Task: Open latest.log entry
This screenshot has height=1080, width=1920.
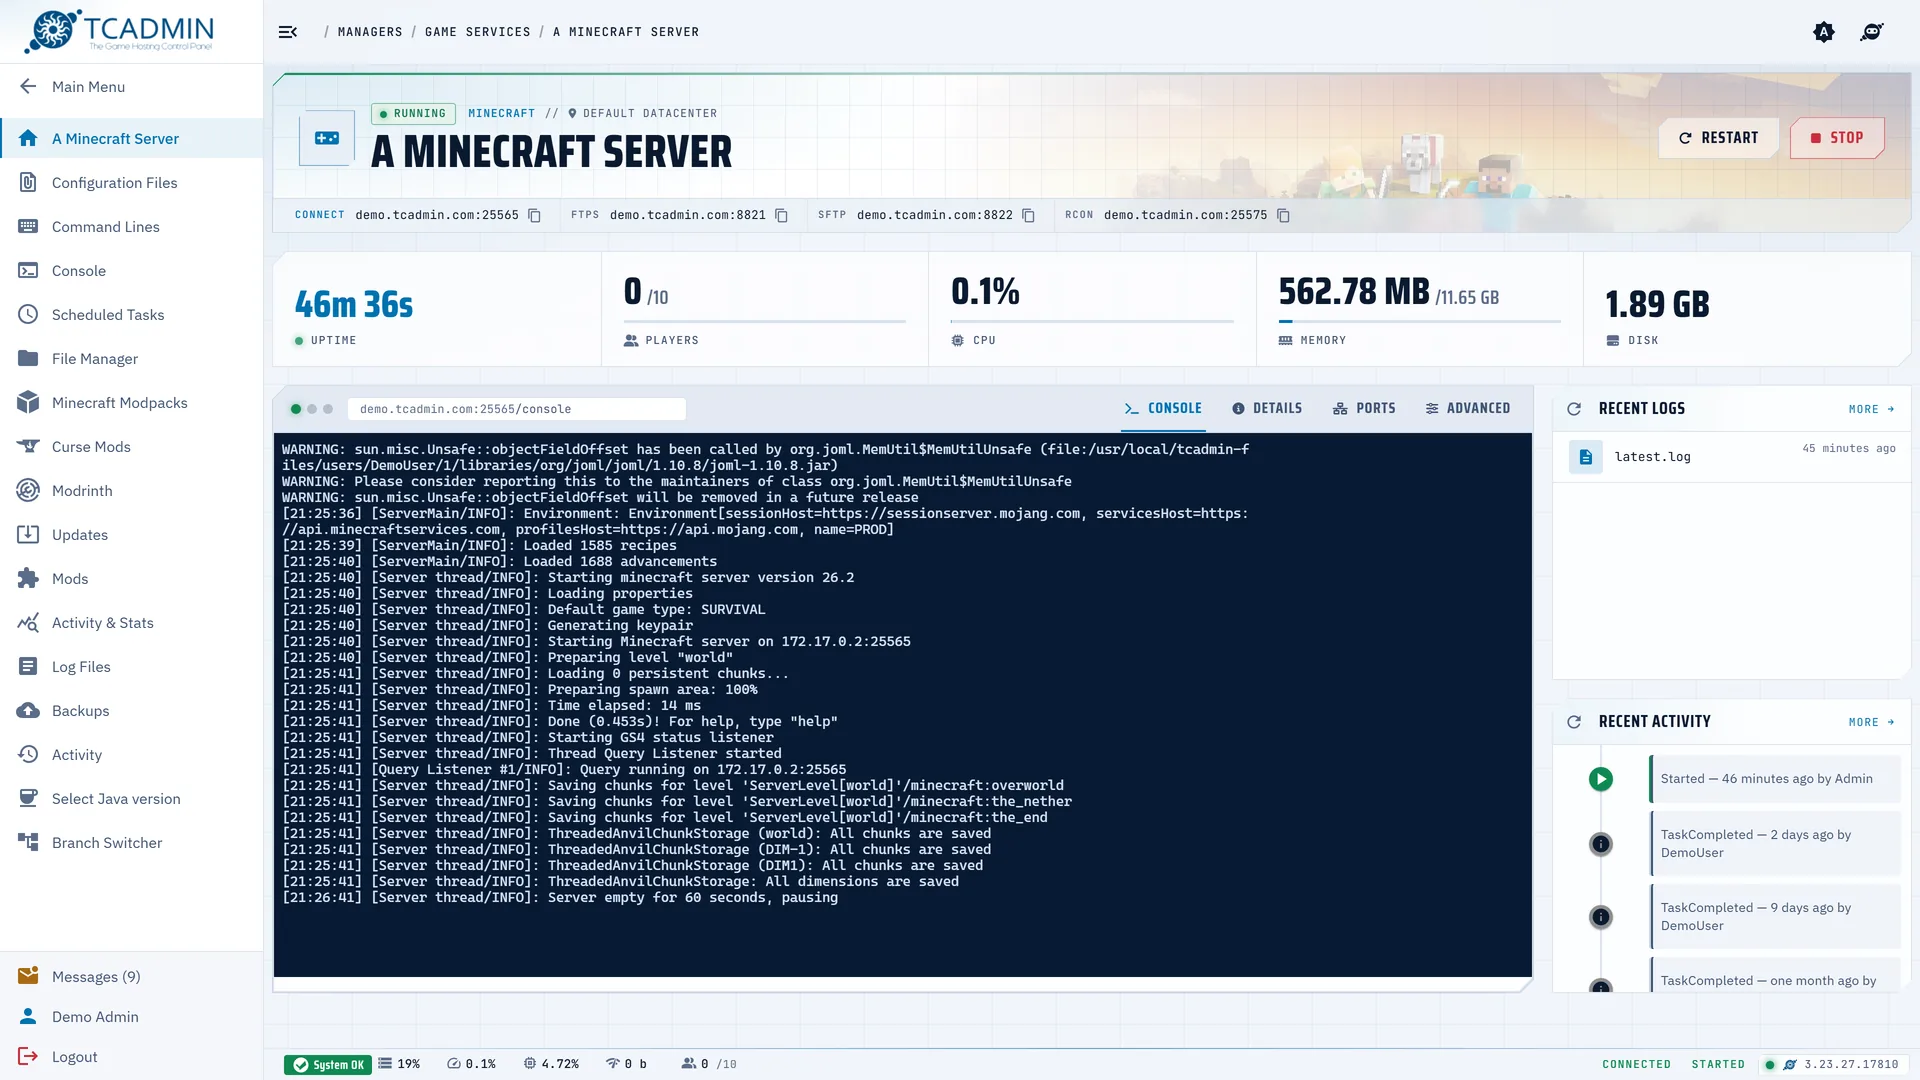Action: 1731,457
